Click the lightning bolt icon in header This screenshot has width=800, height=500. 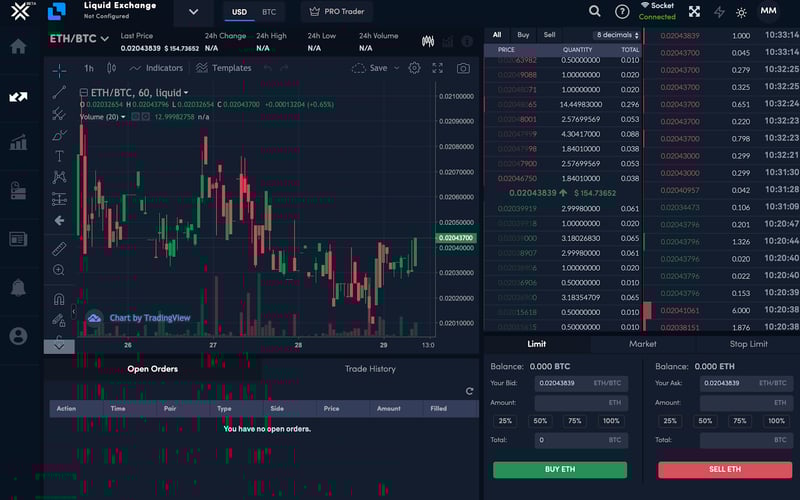click(x=719, y=12)
